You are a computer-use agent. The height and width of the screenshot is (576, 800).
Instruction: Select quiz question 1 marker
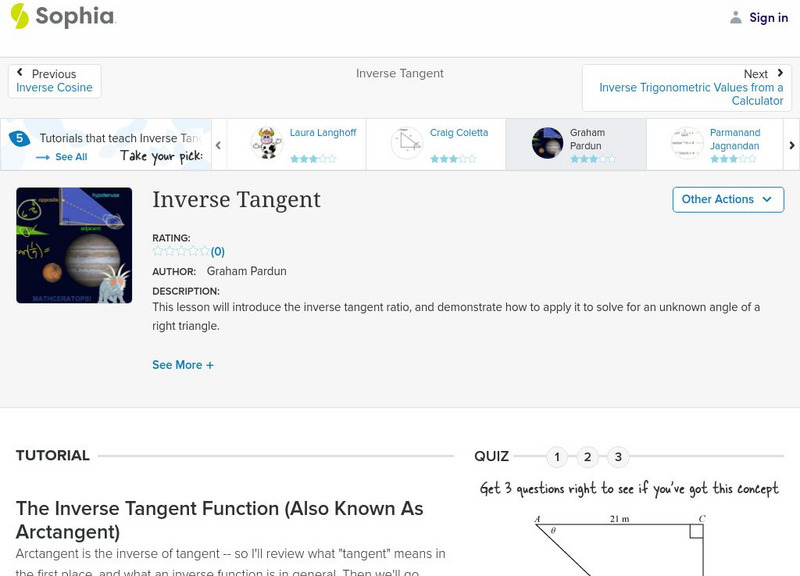(557, 456)
